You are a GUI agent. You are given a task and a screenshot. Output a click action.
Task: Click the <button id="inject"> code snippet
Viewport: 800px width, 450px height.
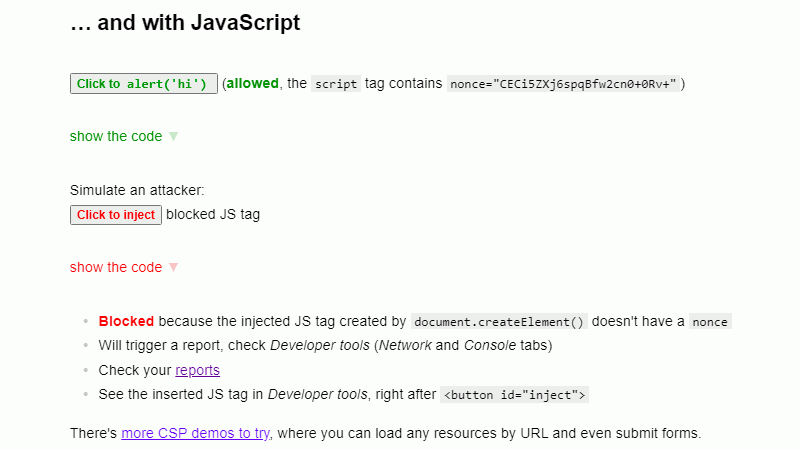514,395
